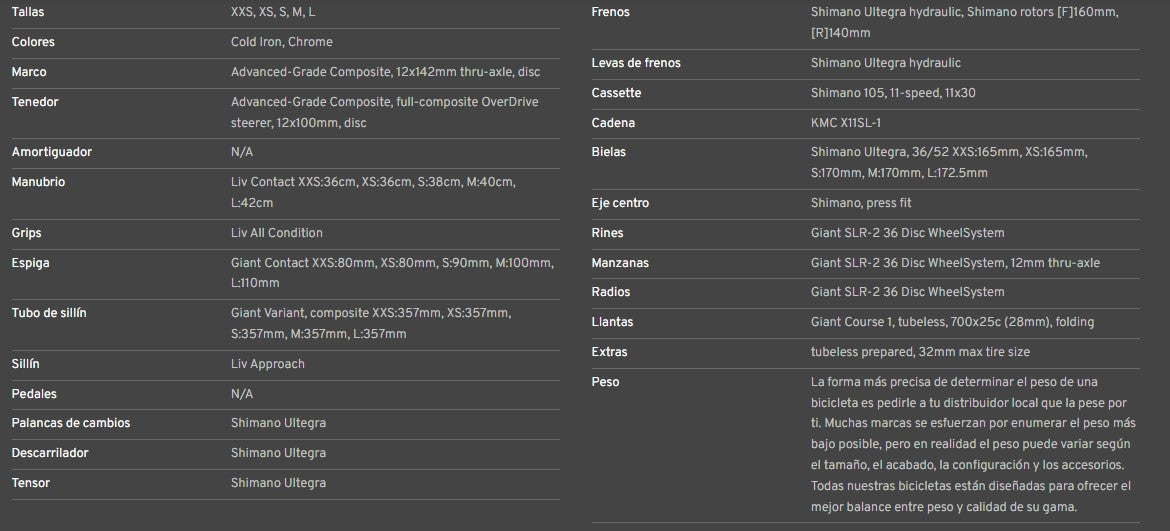
Task: Click the Tallas row label
Action: 28,12
